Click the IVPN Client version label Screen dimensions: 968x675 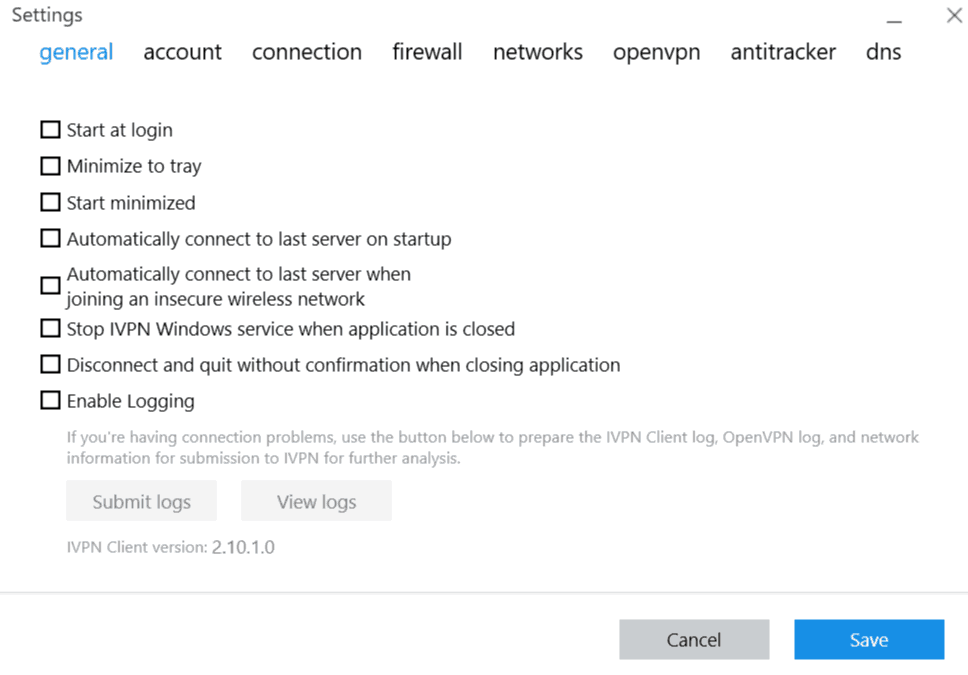137,547
